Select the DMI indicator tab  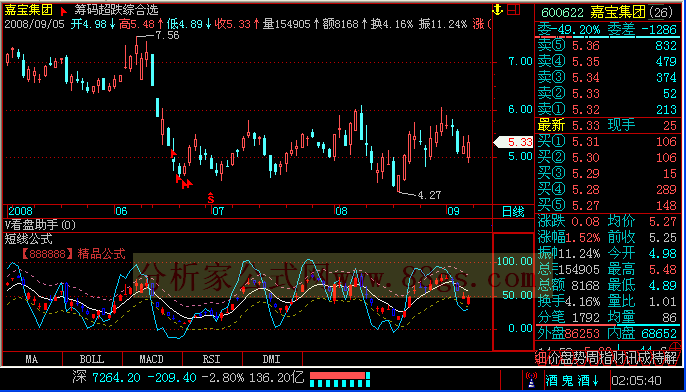272,359
